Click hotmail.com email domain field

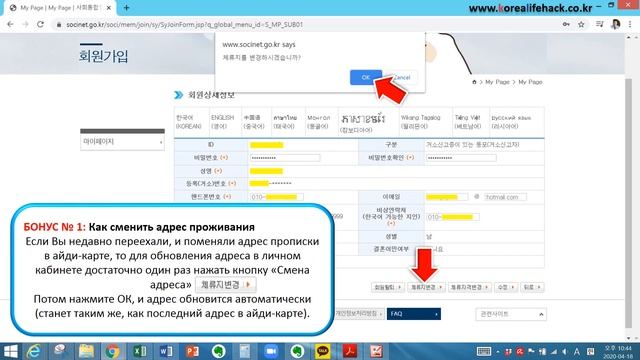[x=505, y=197]
